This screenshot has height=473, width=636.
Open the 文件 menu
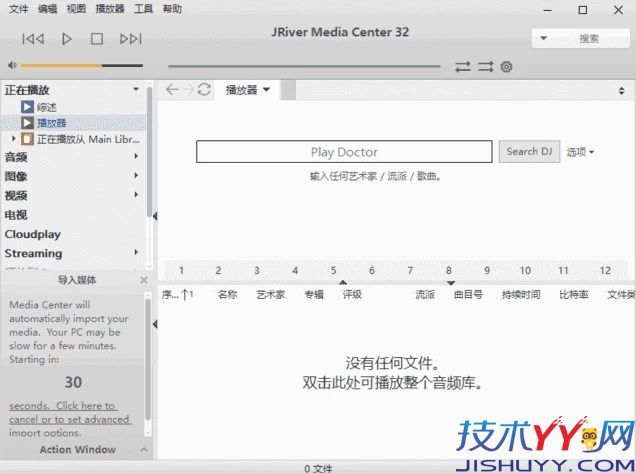(18, 9)
